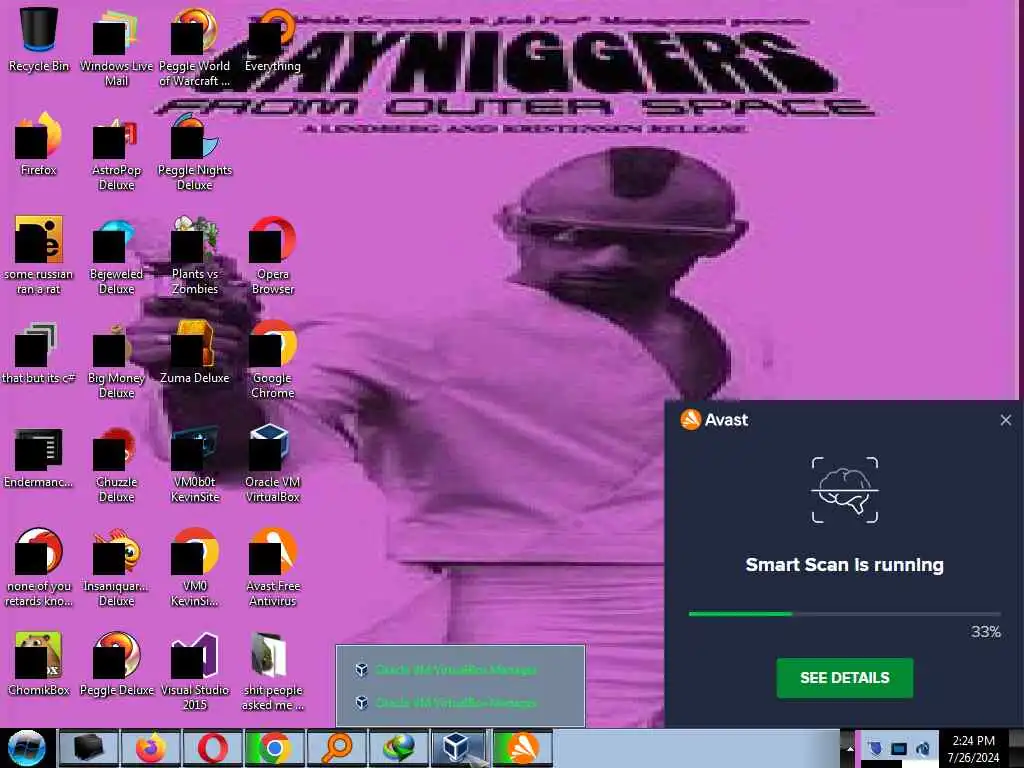Select the Peggle Nights Deluxe desktop icon

click(195, 152)
